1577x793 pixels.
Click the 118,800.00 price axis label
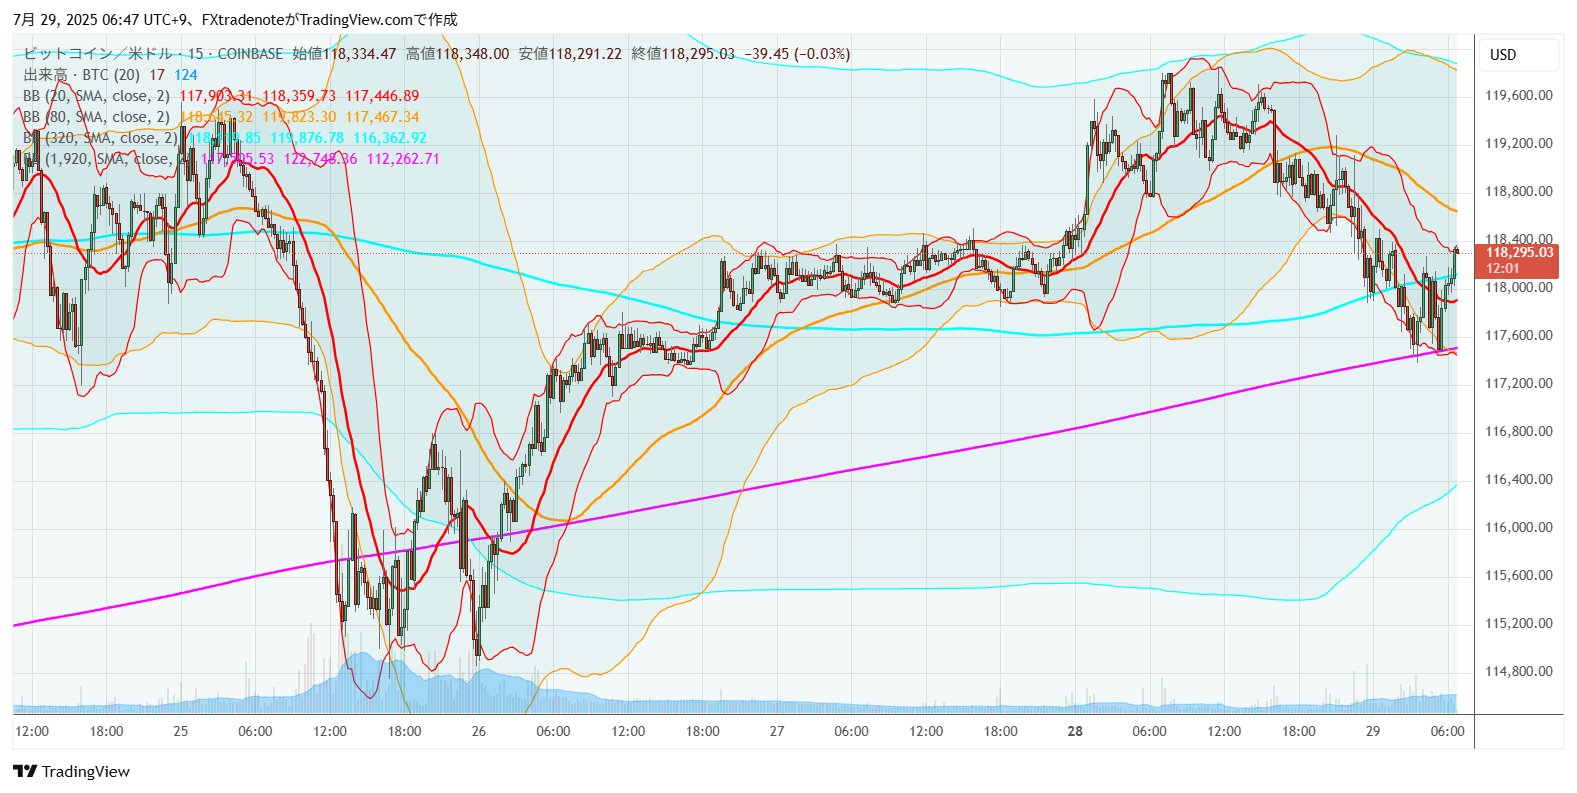coord(1519,192)
